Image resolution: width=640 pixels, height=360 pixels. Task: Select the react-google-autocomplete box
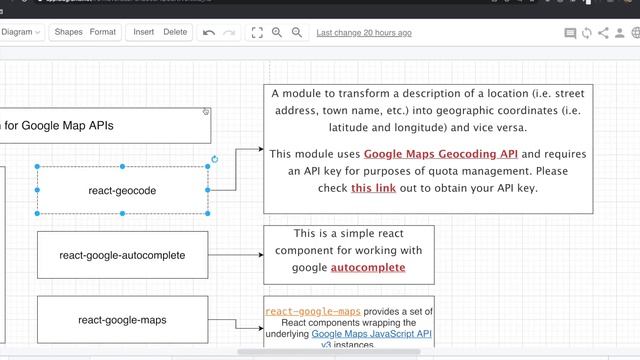122,255
